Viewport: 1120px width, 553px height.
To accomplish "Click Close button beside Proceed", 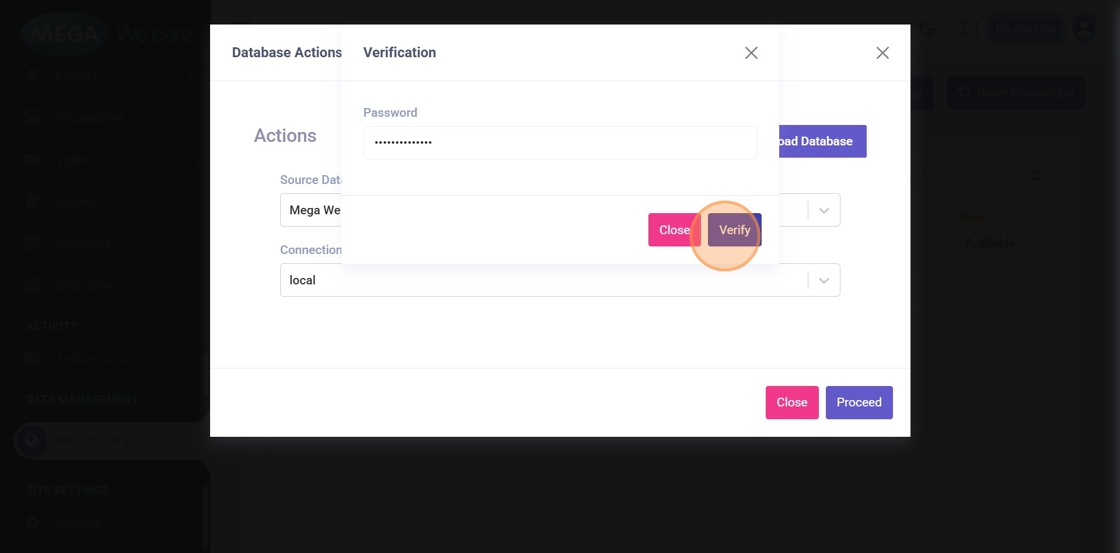I will click(x=791, y=402).
